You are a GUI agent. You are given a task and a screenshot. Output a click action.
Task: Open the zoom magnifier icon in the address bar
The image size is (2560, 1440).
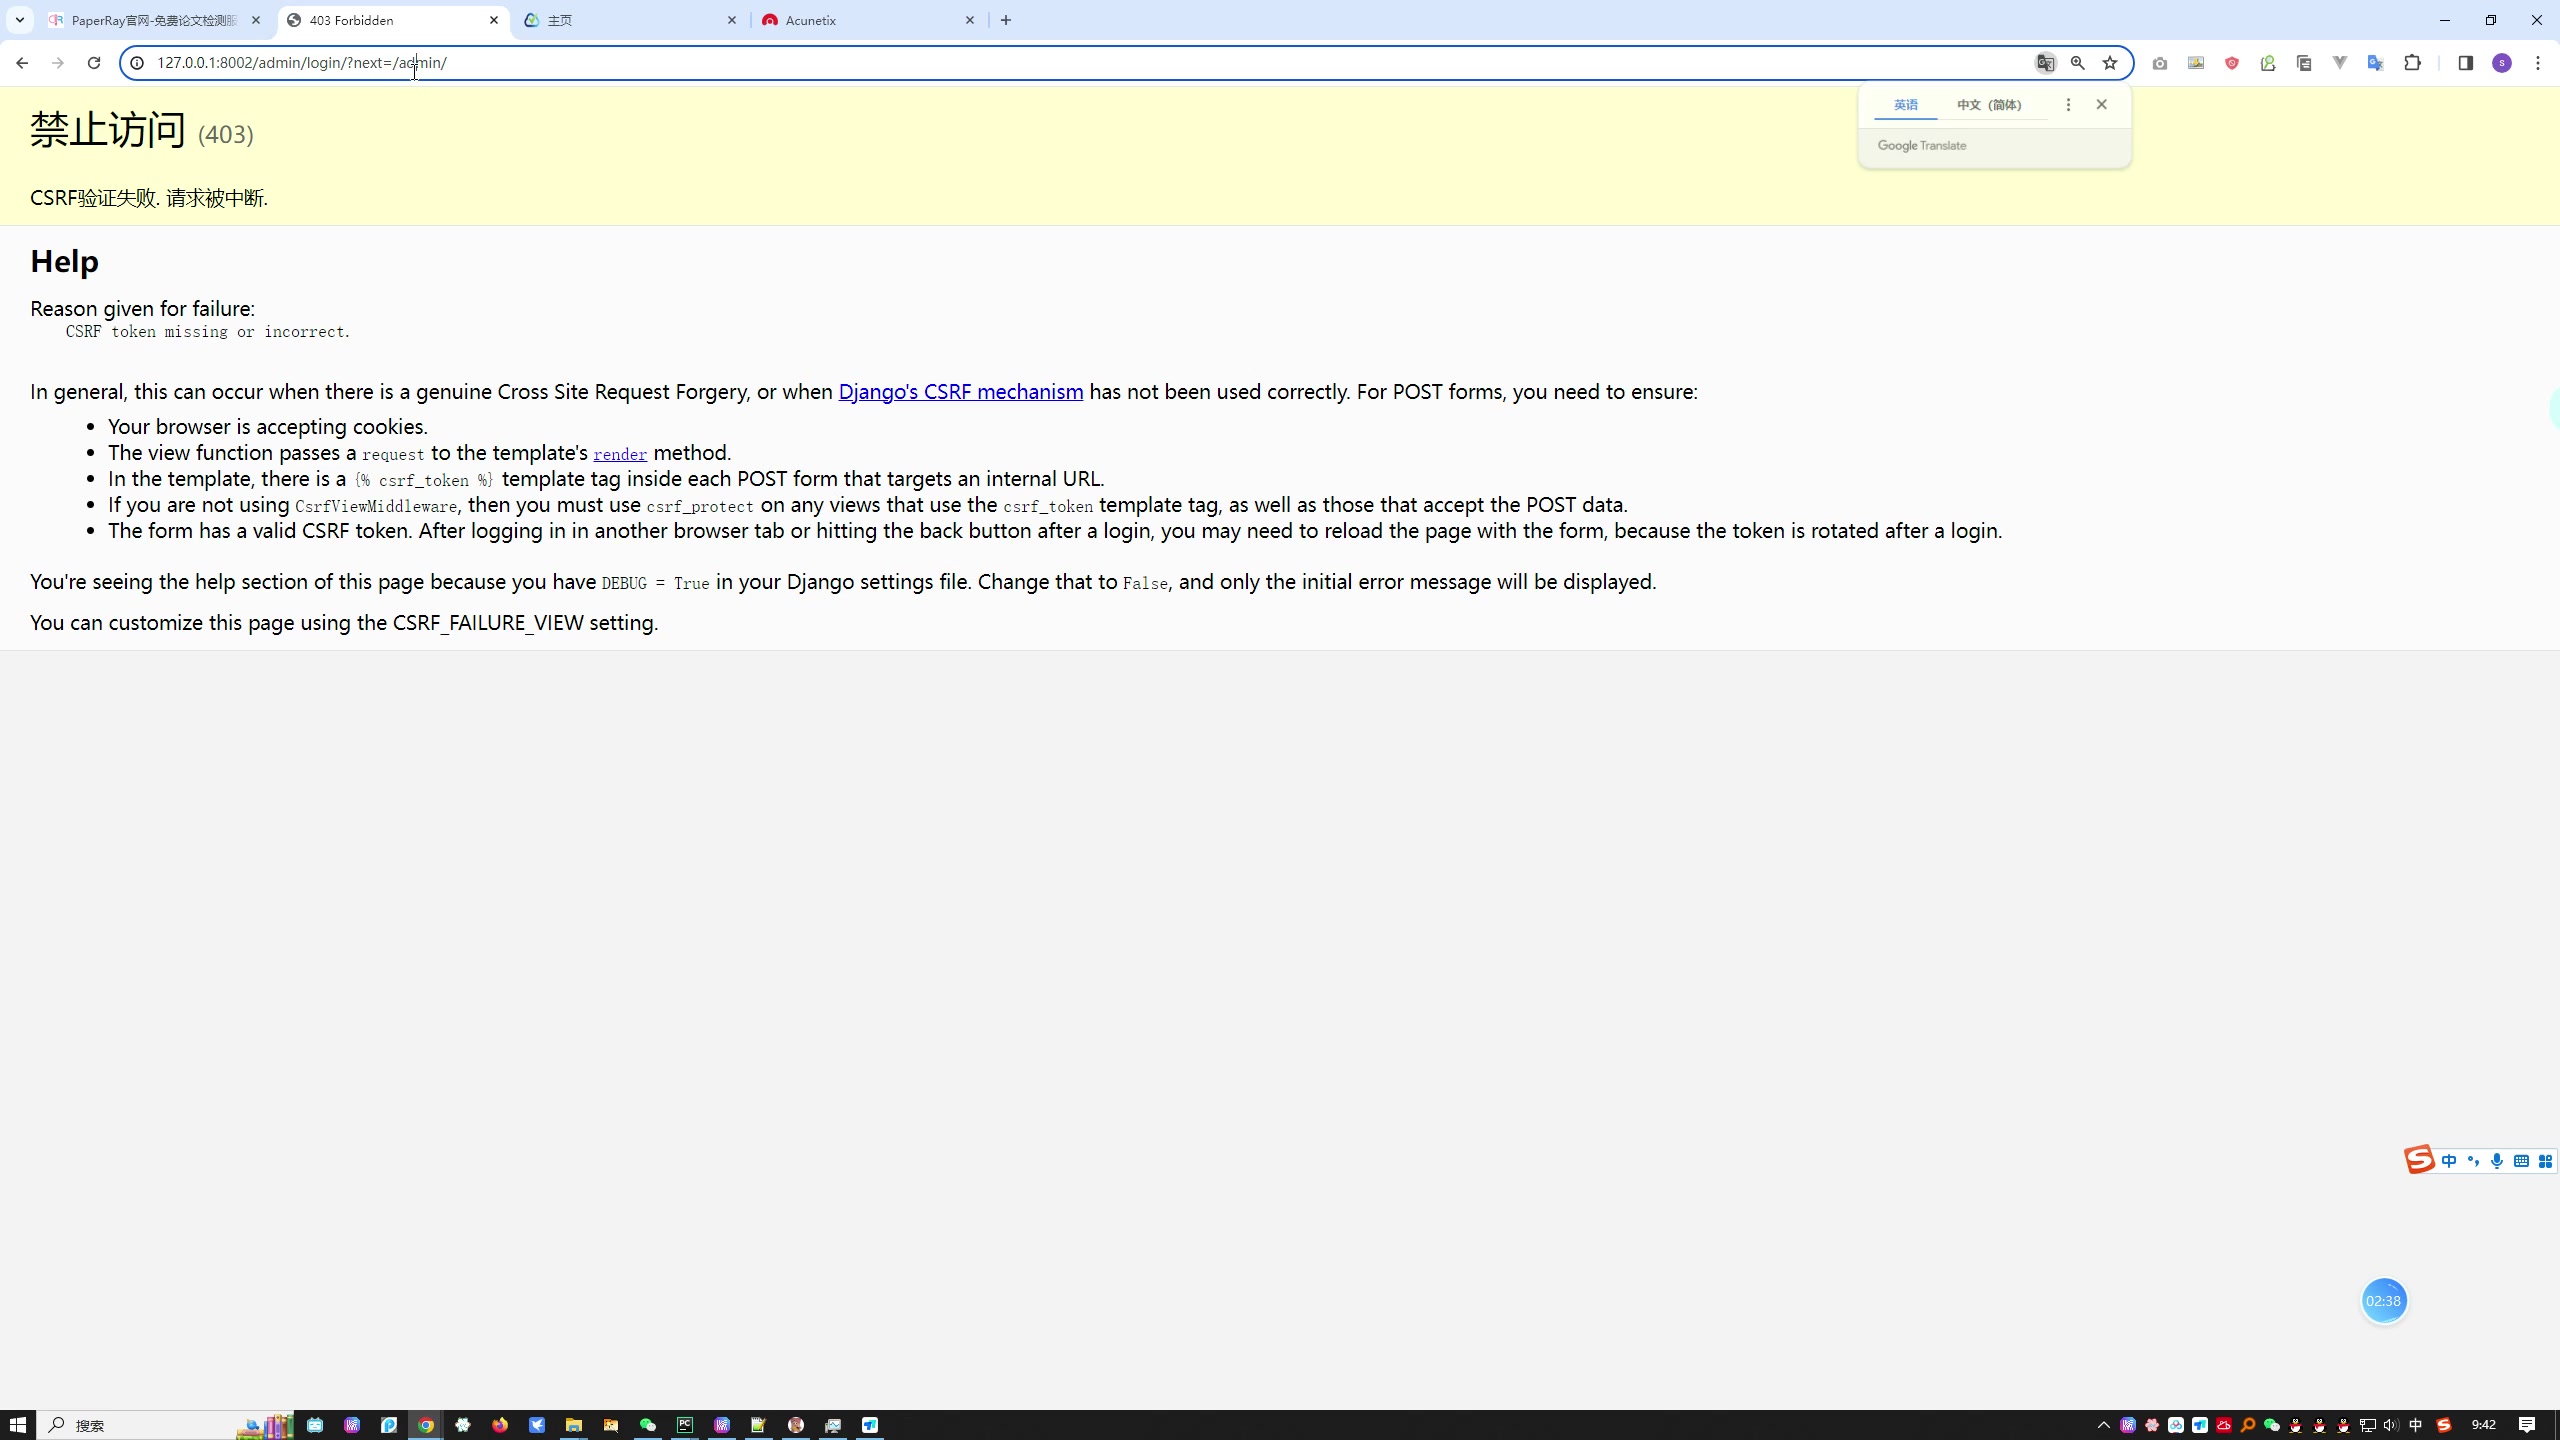pyautogui.click(x=2078, y=62)
